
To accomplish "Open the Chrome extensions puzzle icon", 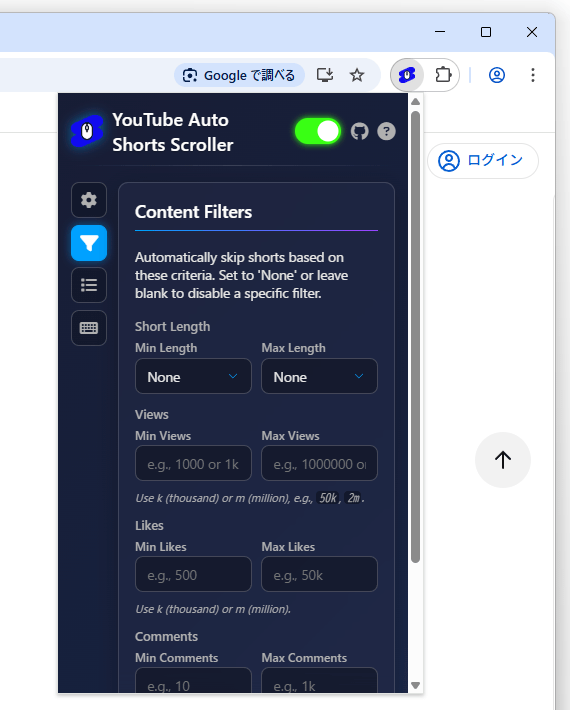I will (x=443, y=75).
